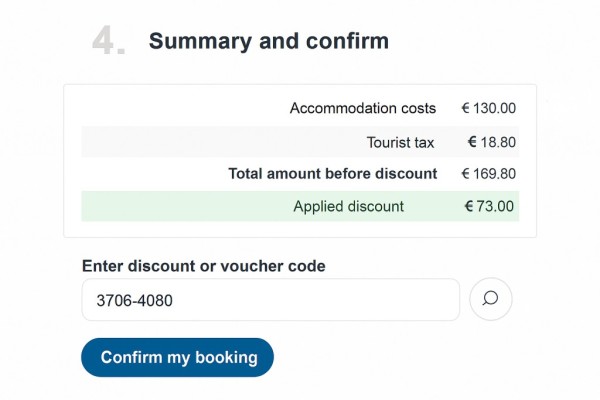
Task: Select the Accommodation costs label
Action: coord(363,108)
